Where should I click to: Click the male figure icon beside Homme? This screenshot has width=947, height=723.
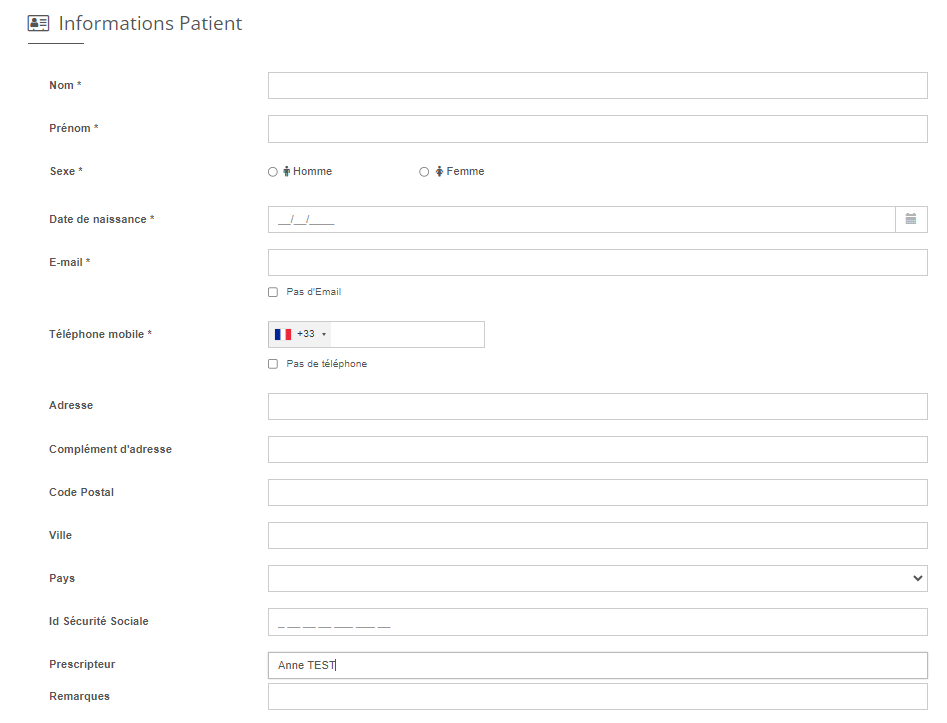287,172
